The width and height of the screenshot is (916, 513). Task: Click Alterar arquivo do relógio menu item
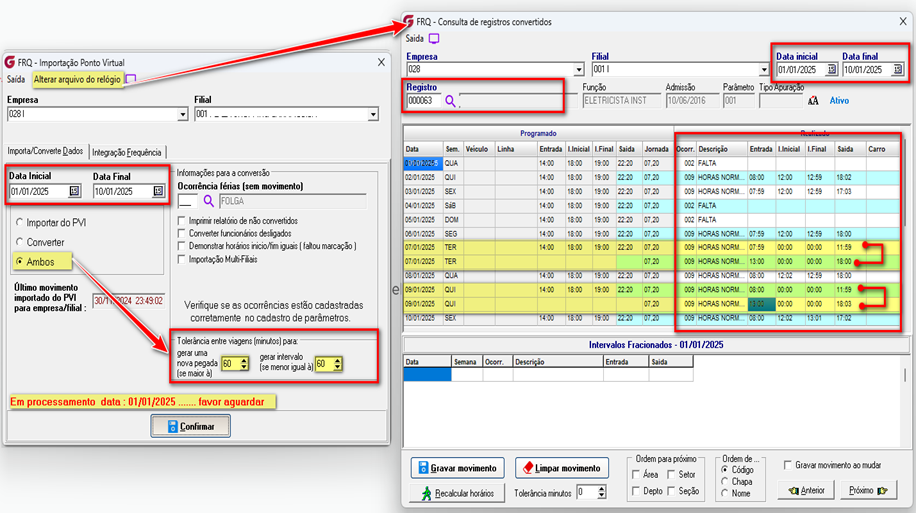point(77,79)
